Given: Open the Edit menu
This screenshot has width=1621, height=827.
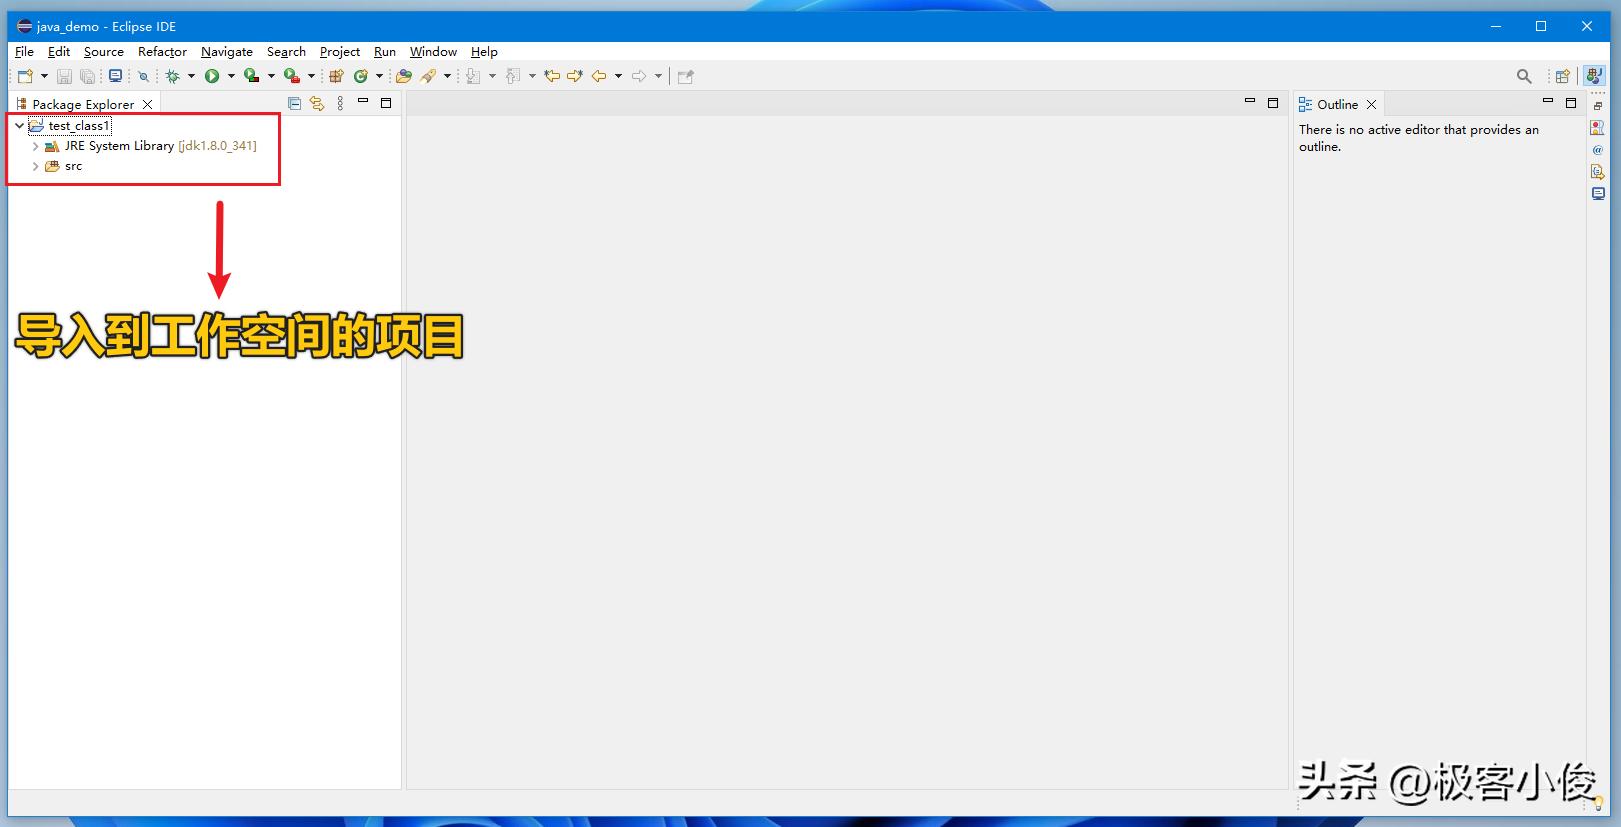Looking at the screenshot, I should [59, 52].
